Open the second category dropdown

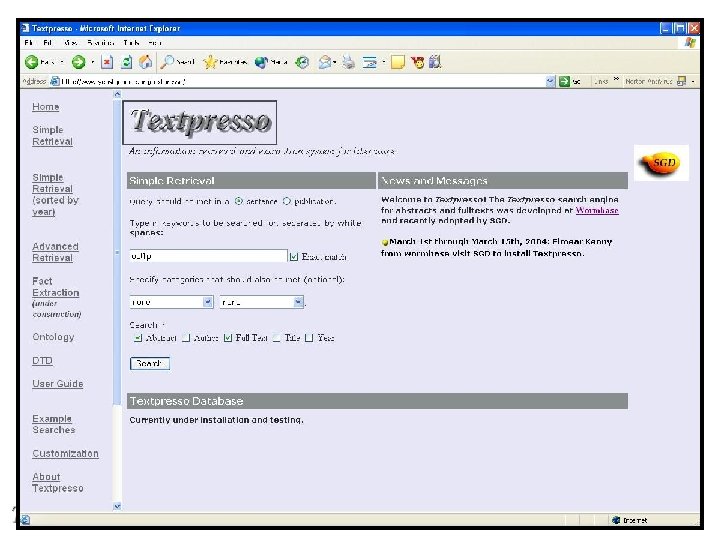click(x=262, y=302)
